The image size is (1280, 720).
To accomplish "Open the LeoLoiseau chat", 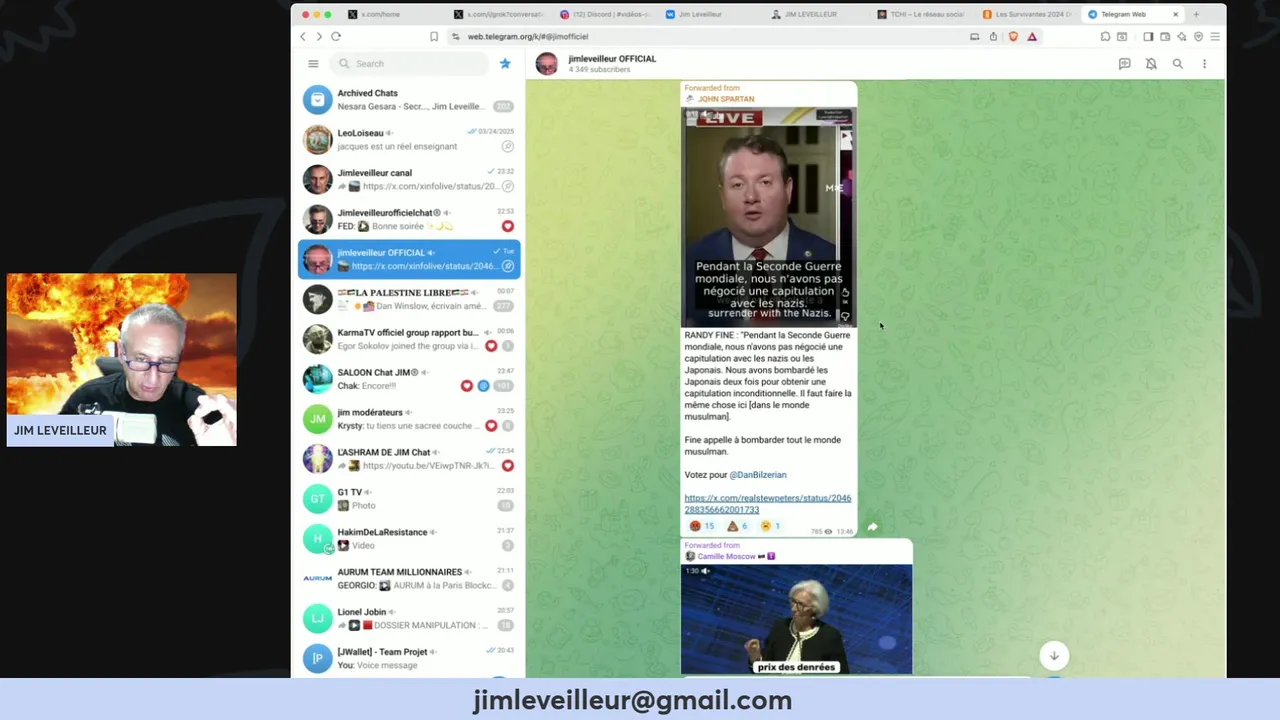I will click(x=409, y=139).
